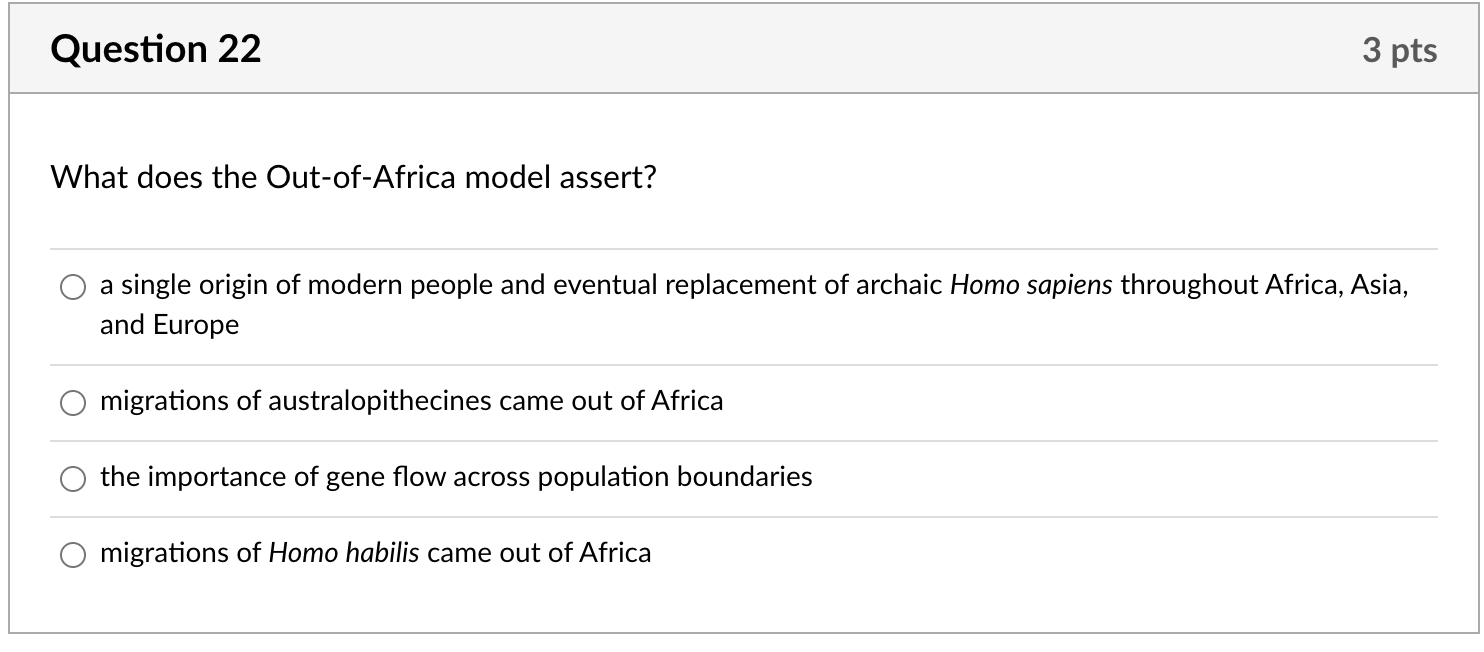Click the second answer row
This screenshot has width=1484, height=652.
[x=410, y=402]
